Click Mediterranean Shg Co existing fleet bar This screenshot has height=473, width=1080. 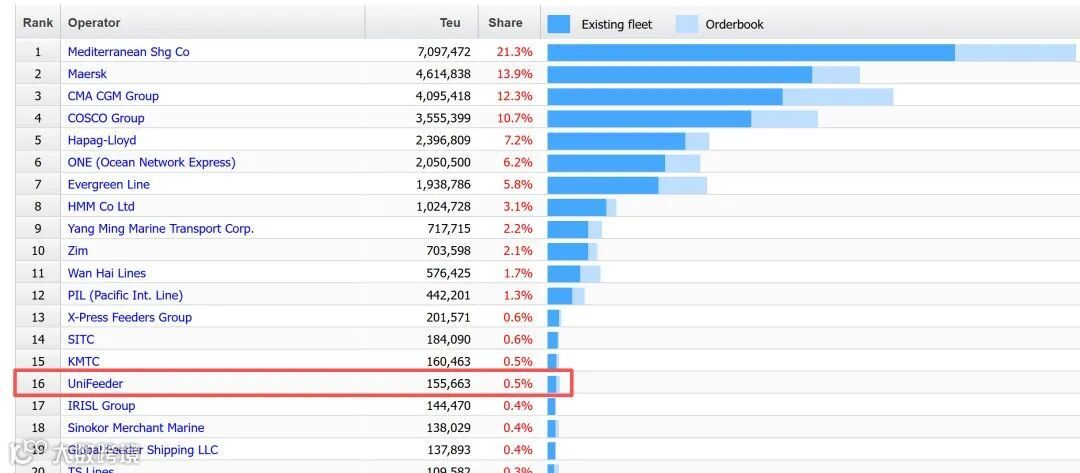click(751, 52)
